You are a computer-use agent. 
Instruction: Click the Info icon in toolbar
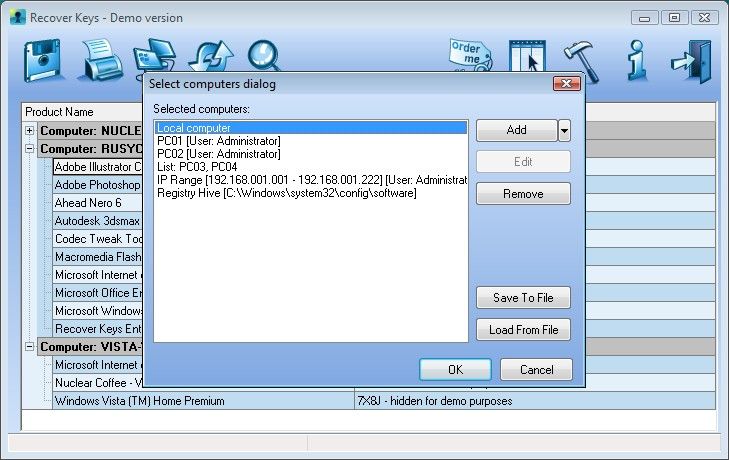point(636,62)
